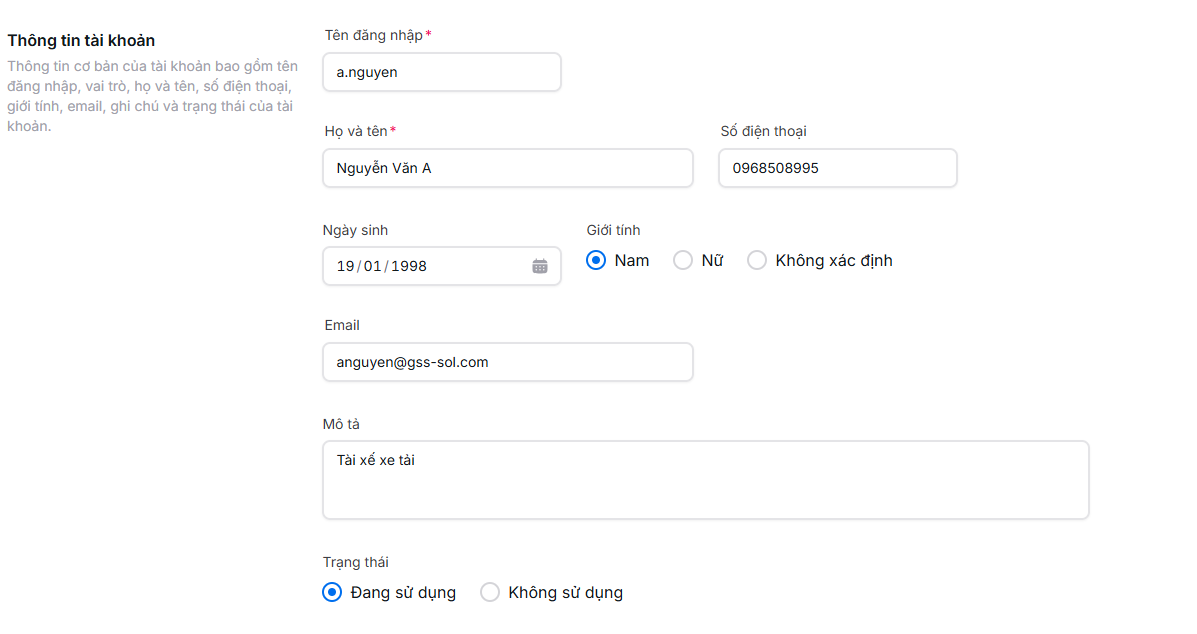Select status Đang sử dụng
Screen dimensions: 1197x634
tap(332, 592)
